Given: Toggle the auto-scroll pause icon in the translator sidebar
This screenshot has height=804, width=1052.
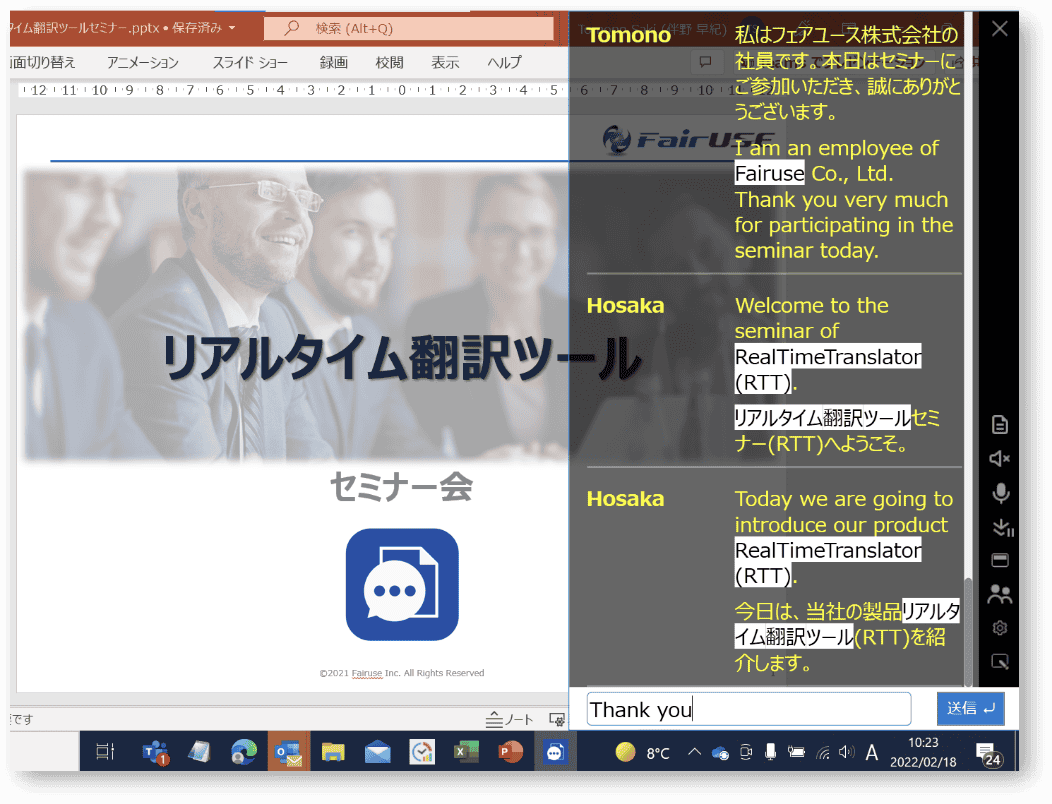Looking at the screenshot, I should [x=1002, y=527].
